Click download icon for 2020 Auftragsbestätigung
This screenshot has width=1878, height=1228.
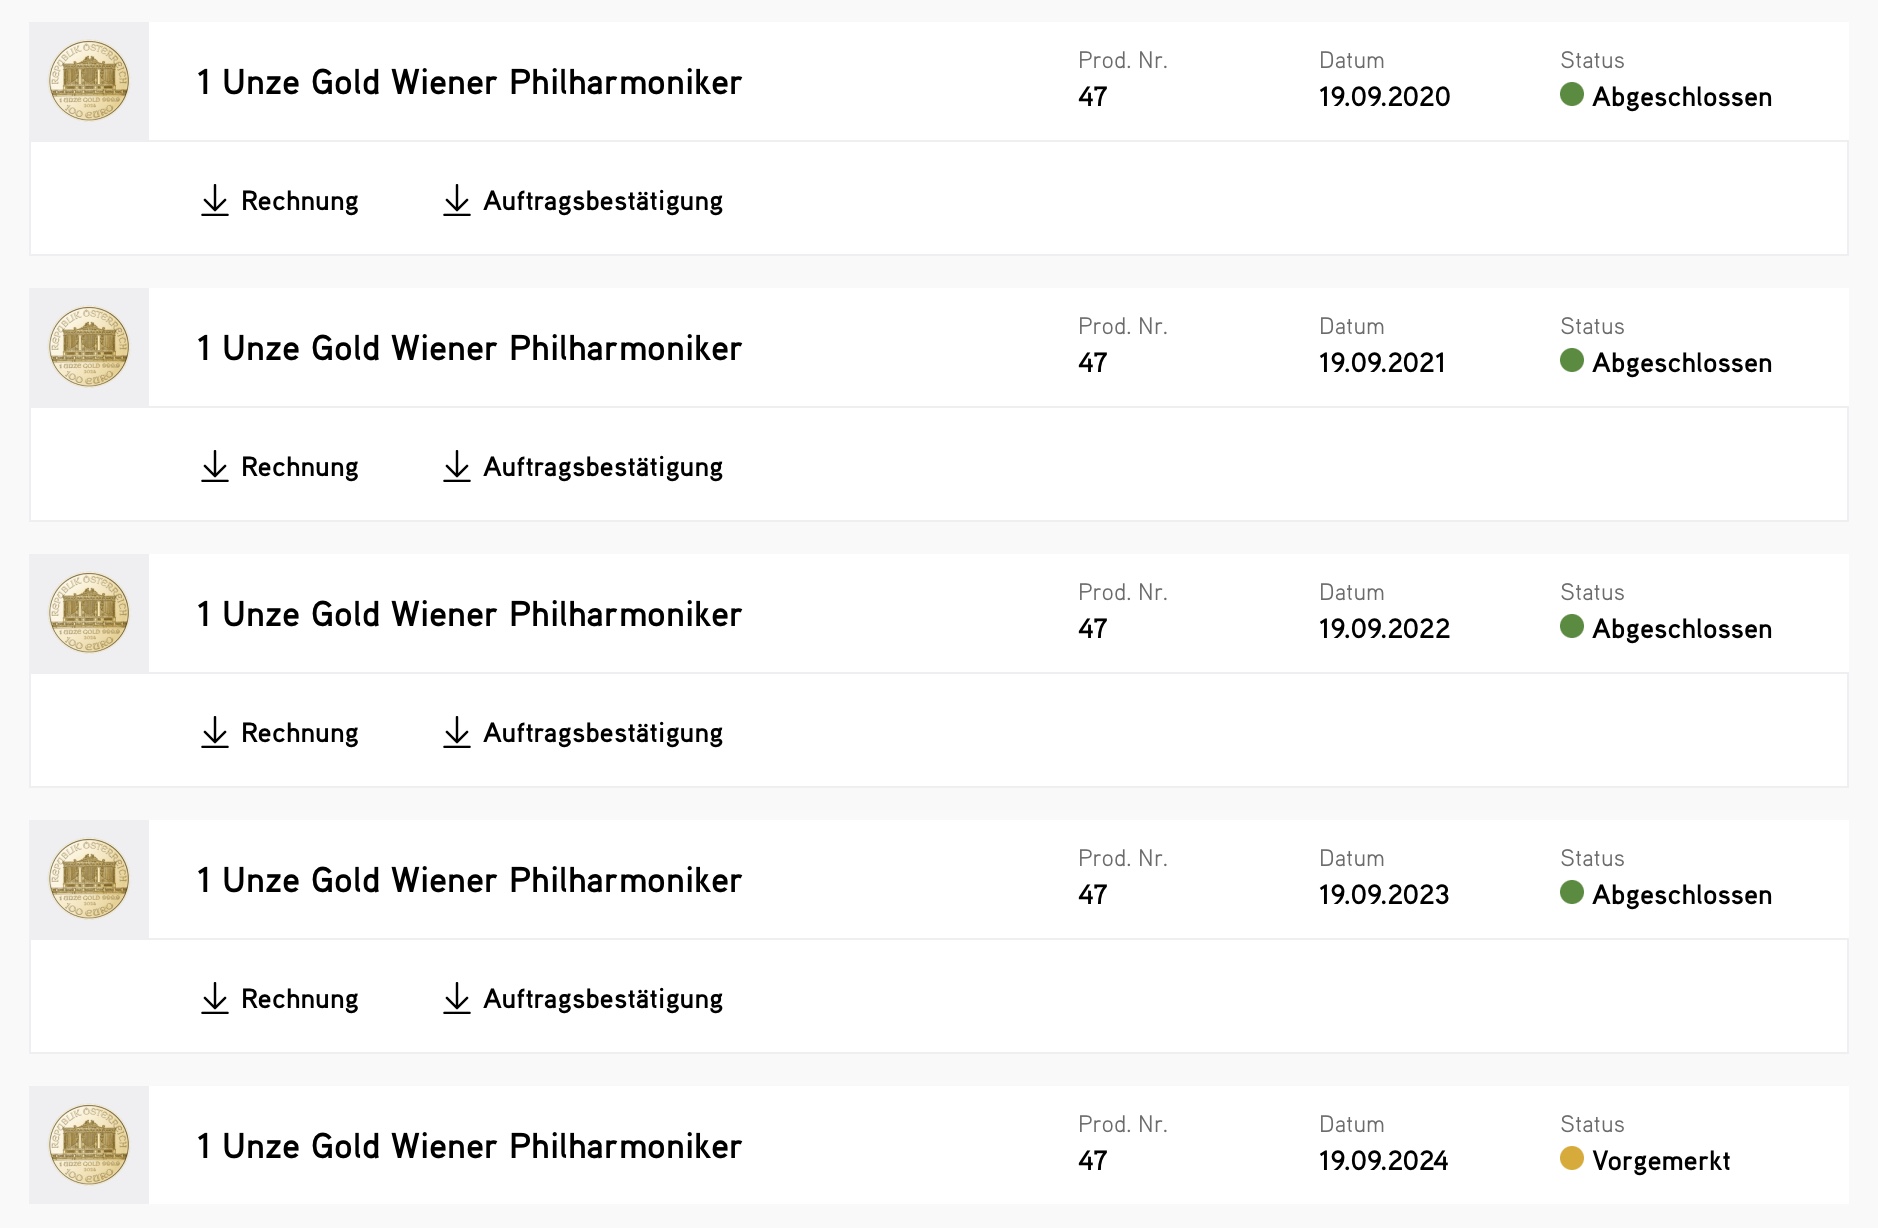point(457,200)
